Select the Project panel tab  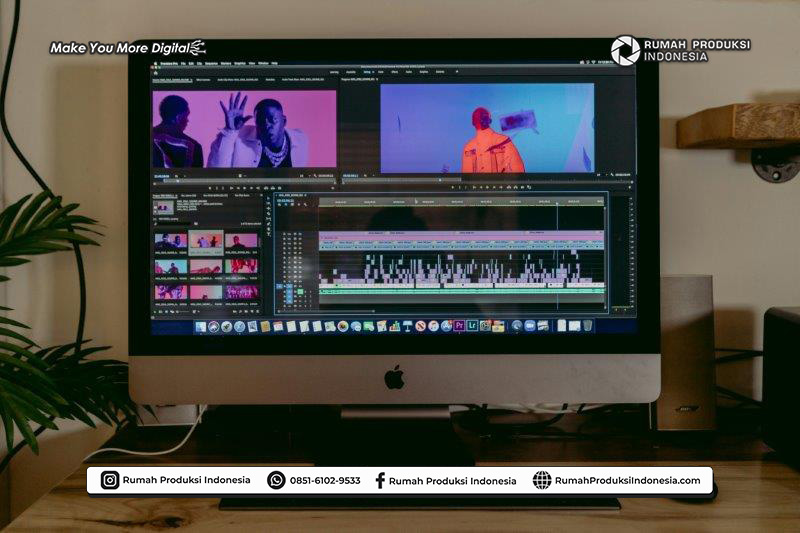(x=163, y=194)
